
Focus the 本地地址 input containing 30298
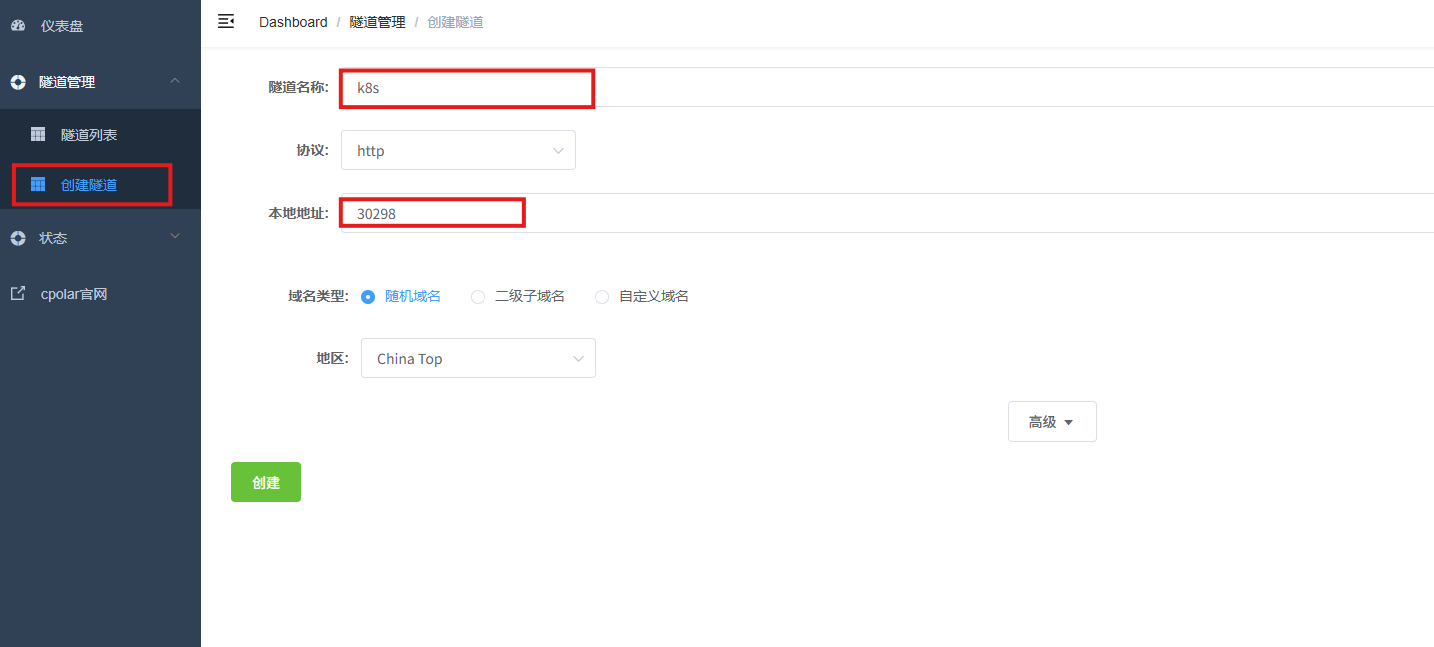pyautogui.click(x=887, y=213)
